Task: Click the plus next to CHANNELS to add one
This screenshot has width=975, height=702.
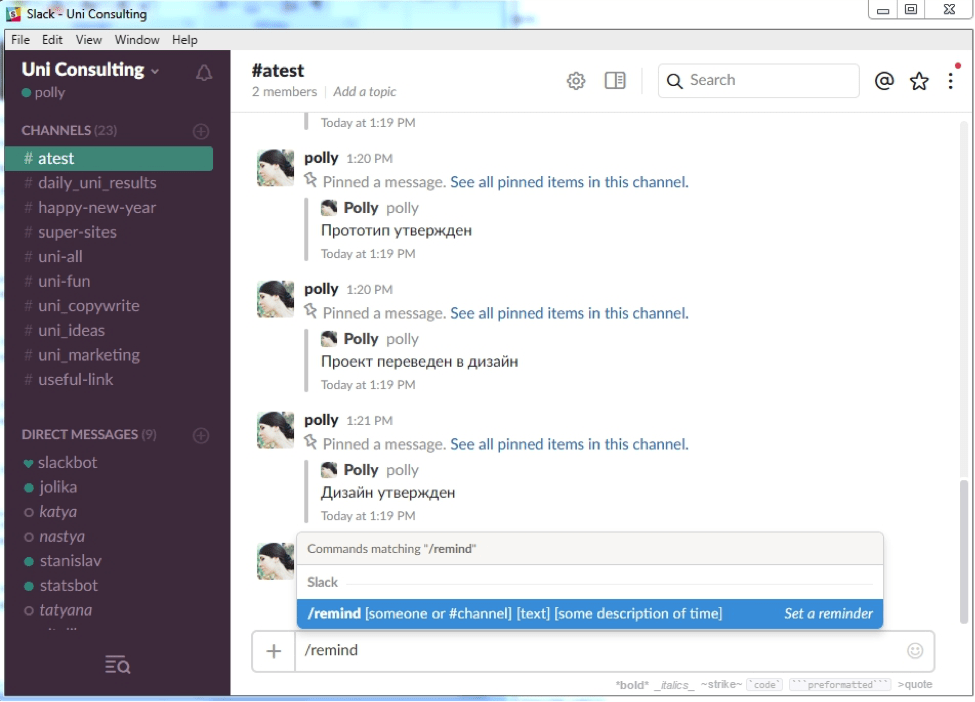Action: coord(200,130)
